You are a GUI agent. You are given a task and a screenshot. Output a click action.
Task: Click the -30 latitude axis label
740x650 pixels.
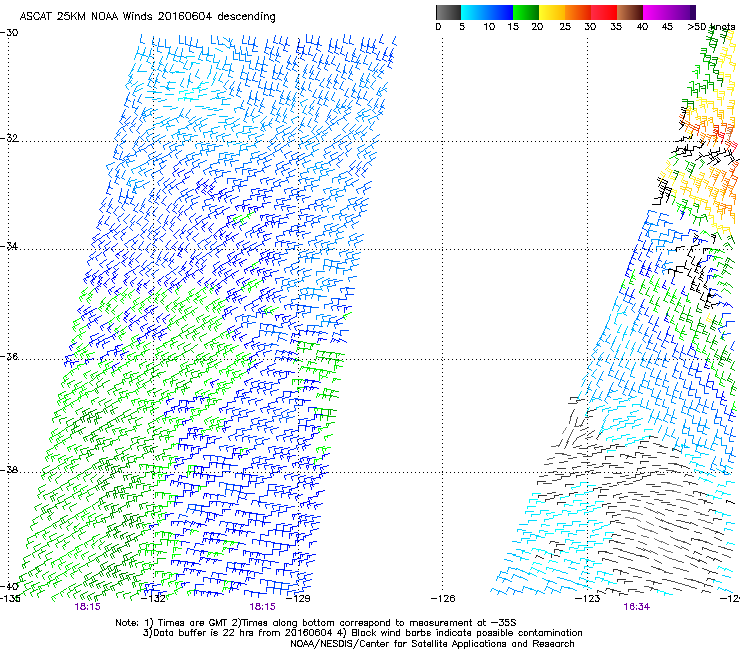click(9, 33)
